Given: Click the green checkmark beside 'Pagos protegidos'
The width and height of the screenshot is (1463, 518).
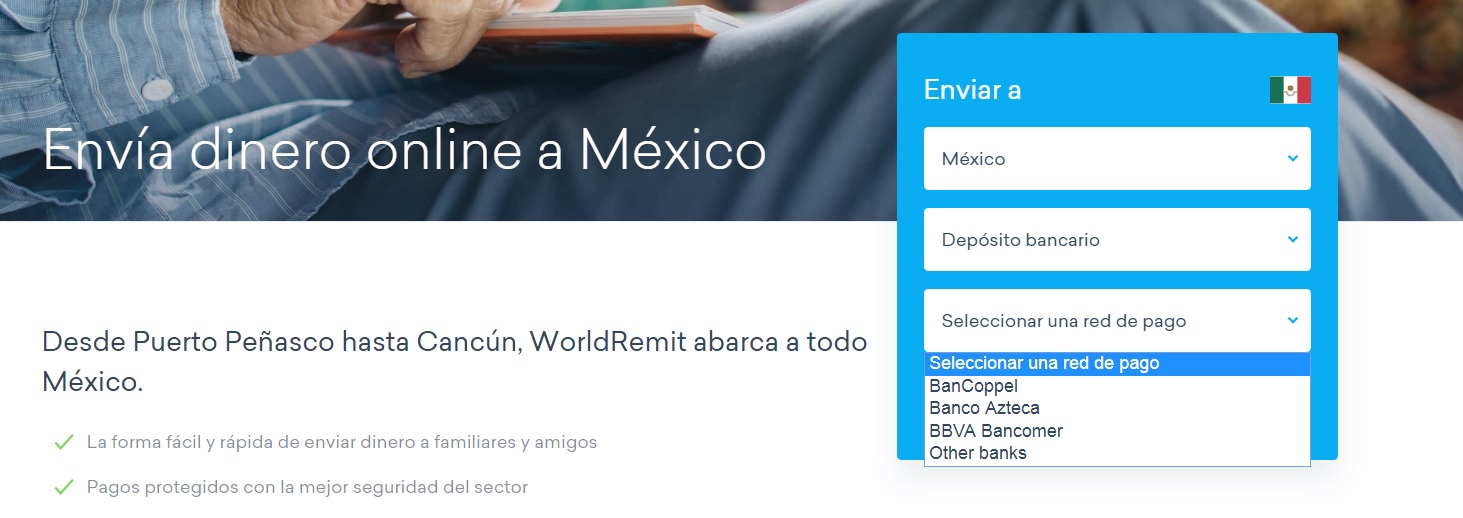Looking at the screenshot, I should [64, 487].
